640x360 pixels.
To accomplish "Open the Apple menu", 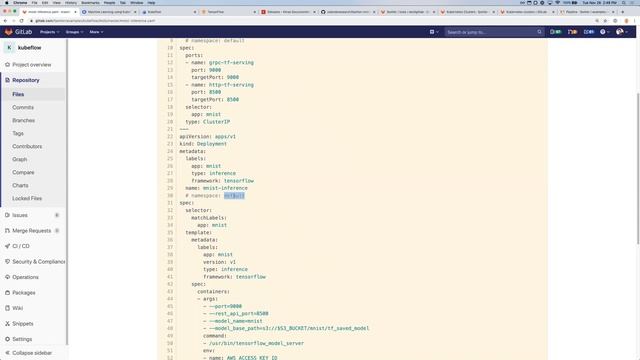I will [6, 2].
